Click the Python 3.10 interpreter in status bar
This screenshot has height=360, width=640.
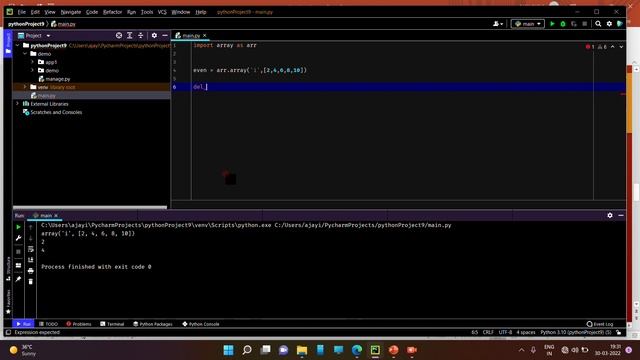[576, 332]
